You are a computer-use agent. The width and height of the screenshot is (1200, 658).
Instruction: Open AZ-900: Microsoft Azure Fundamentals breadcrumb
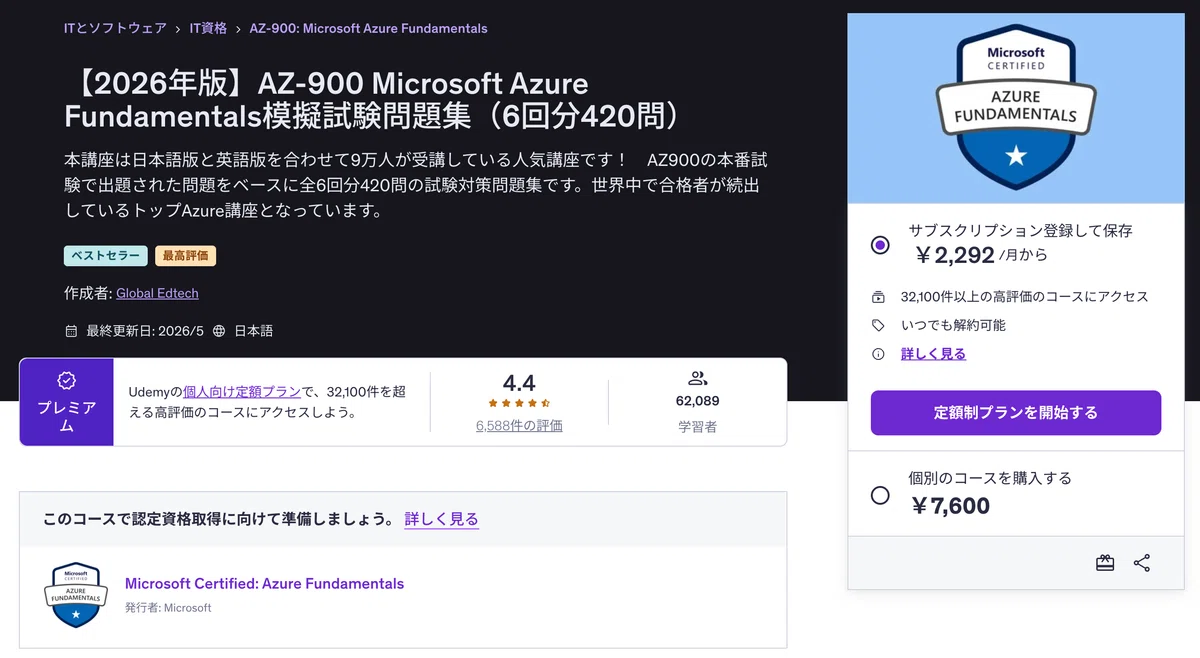pos(368,28)
